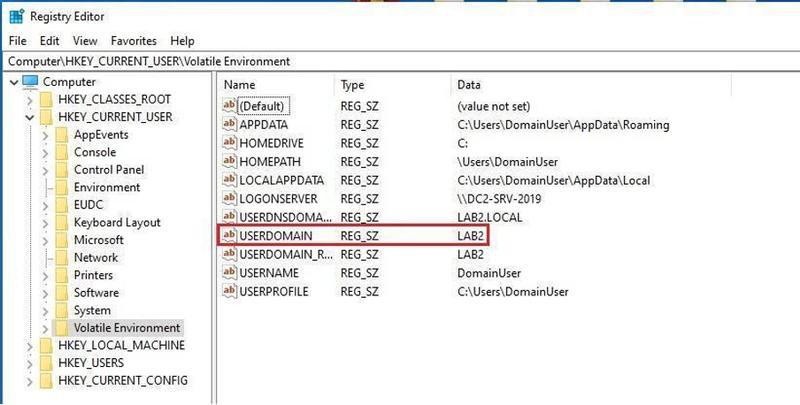The width and height of the screenshot is (800, 405).
Task: Click the folder icon beside Console
Action: click(62, 152)
